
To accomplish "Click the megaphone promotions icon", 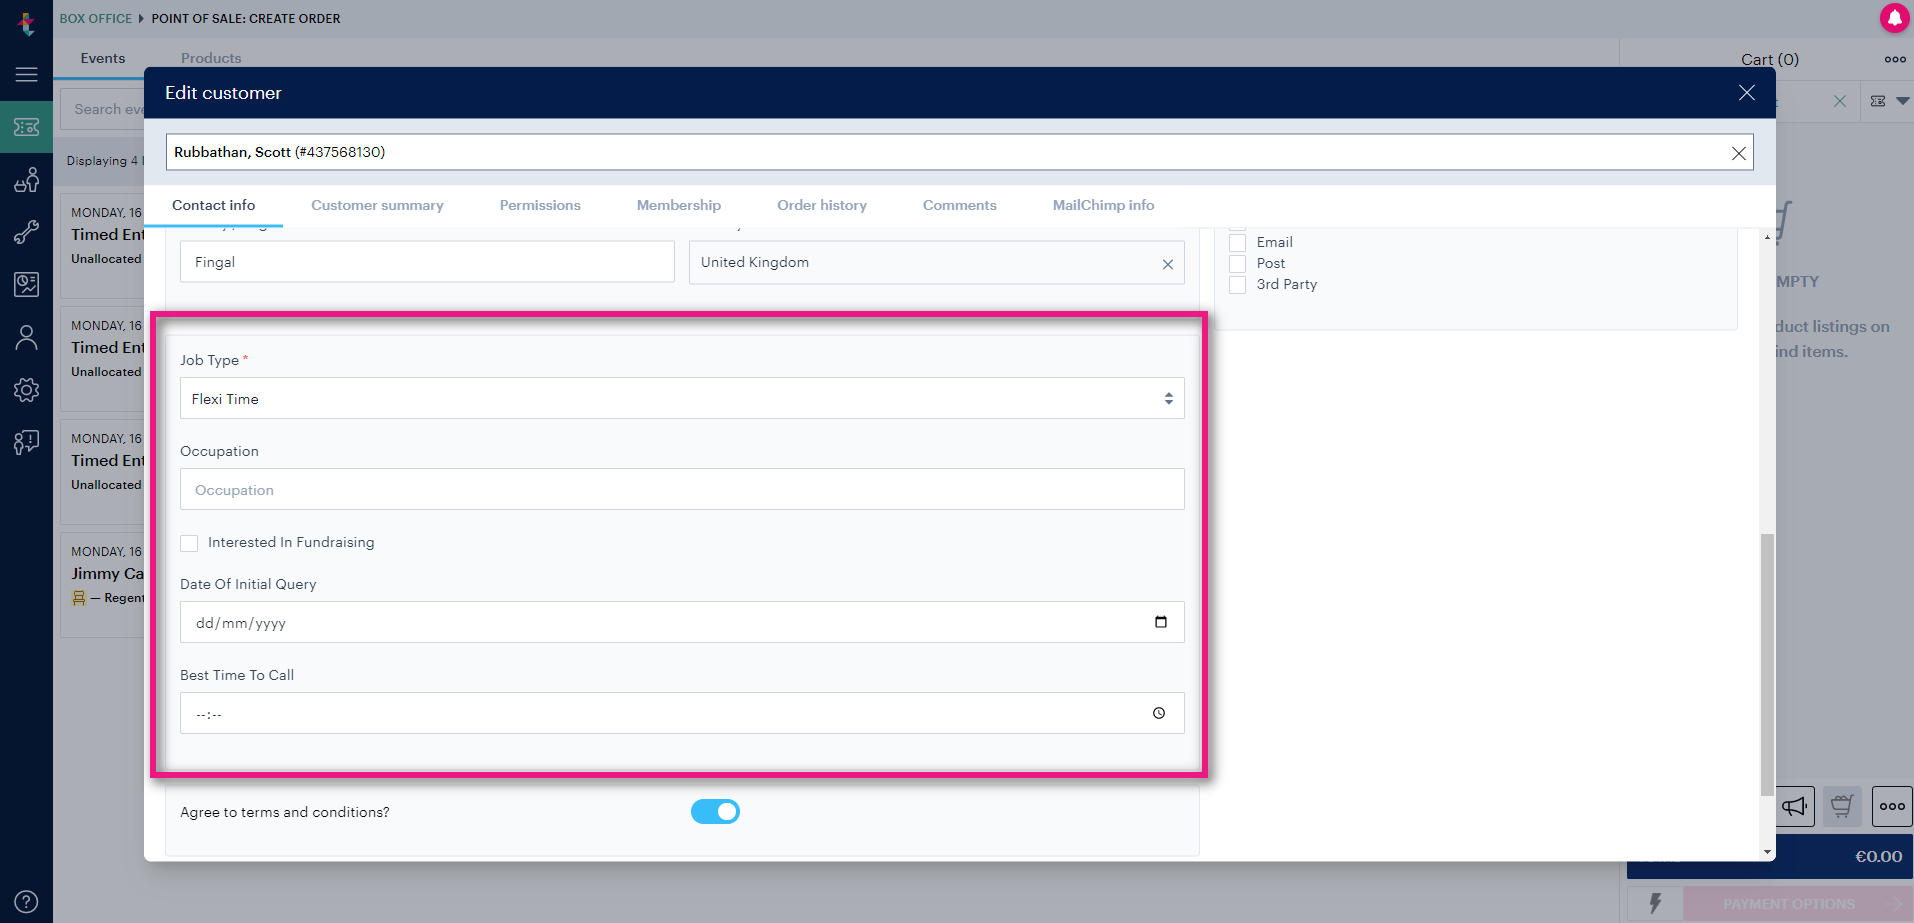I will tap(1795, 806).
